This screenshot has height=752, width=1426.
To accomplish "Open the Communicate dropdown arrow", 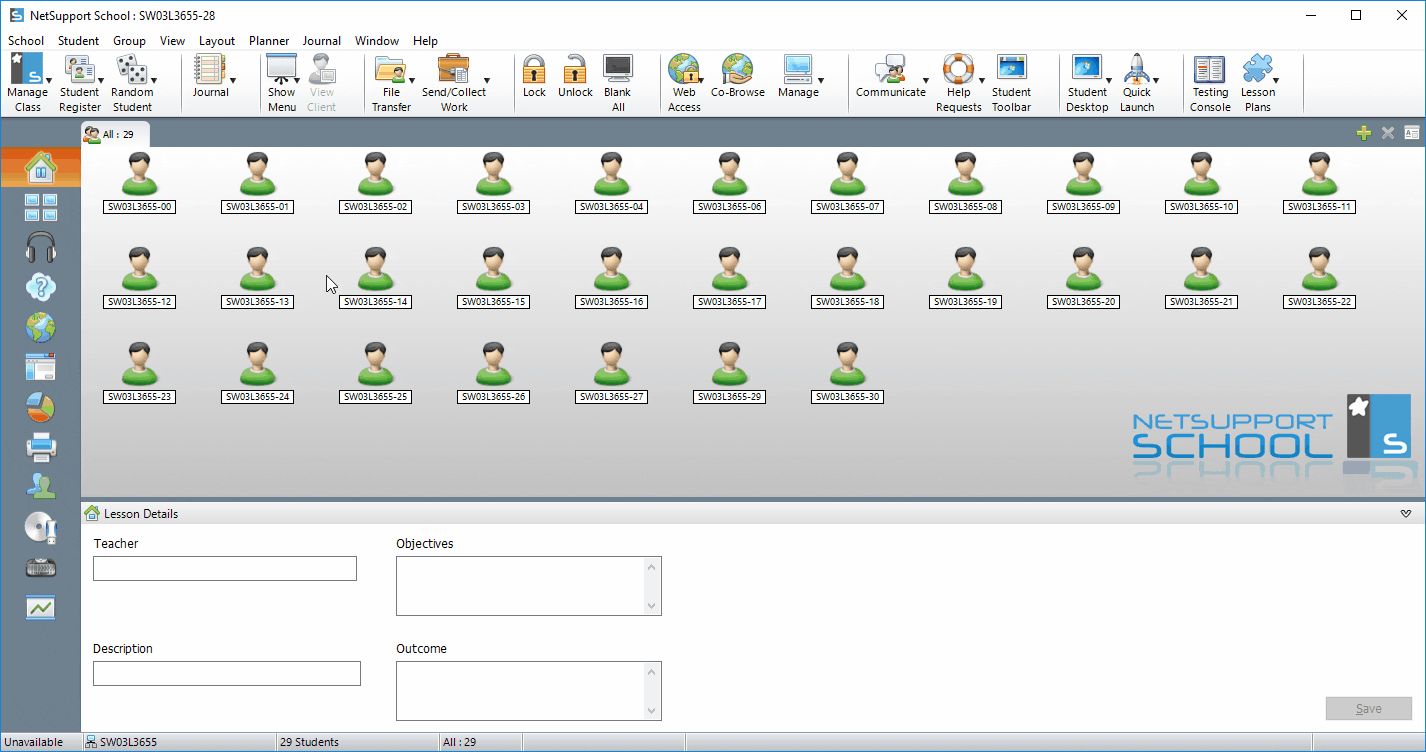I will point(925,81).
